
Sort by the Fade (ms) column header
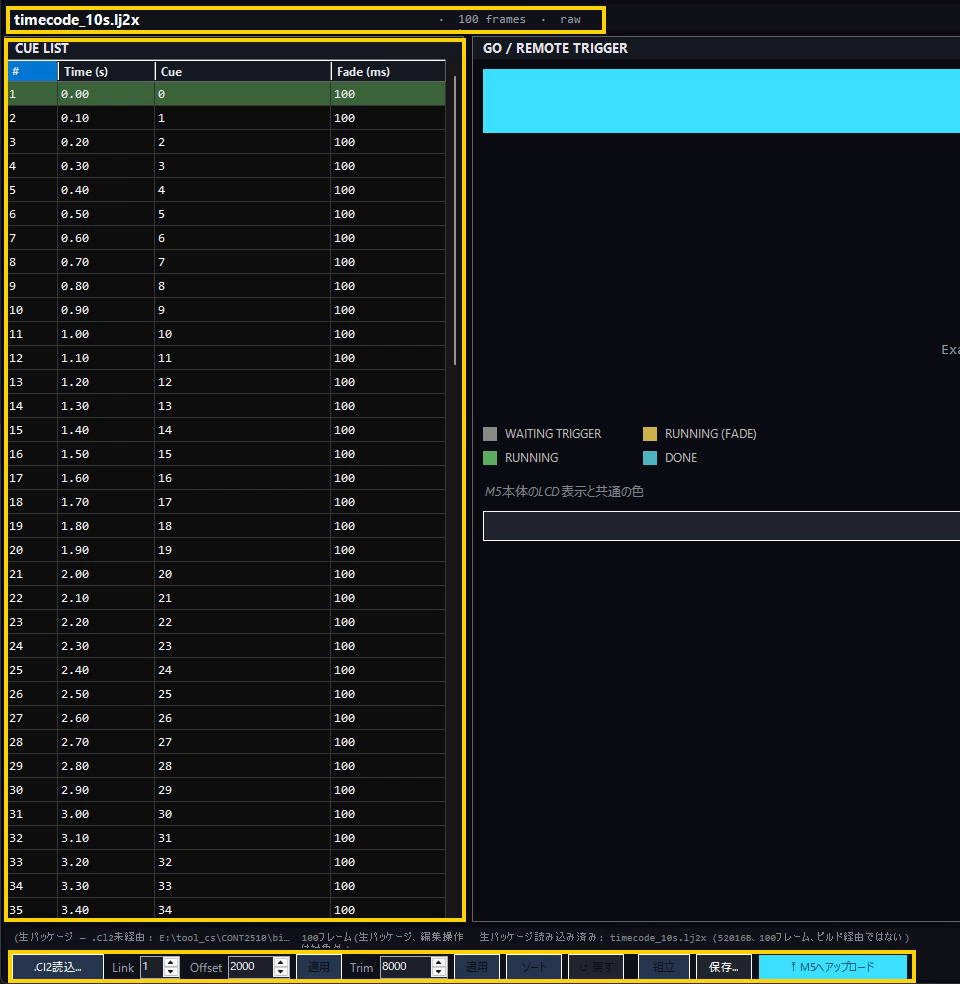click(388, 72)
